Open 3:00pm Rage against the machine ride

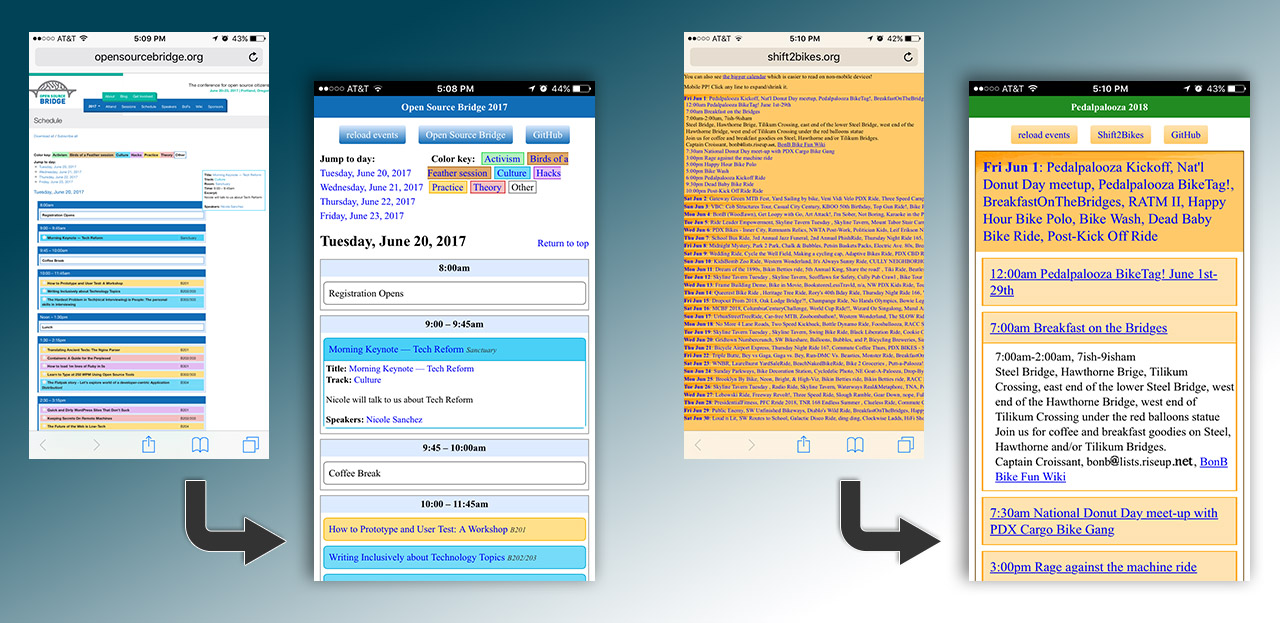(1093, 567)
